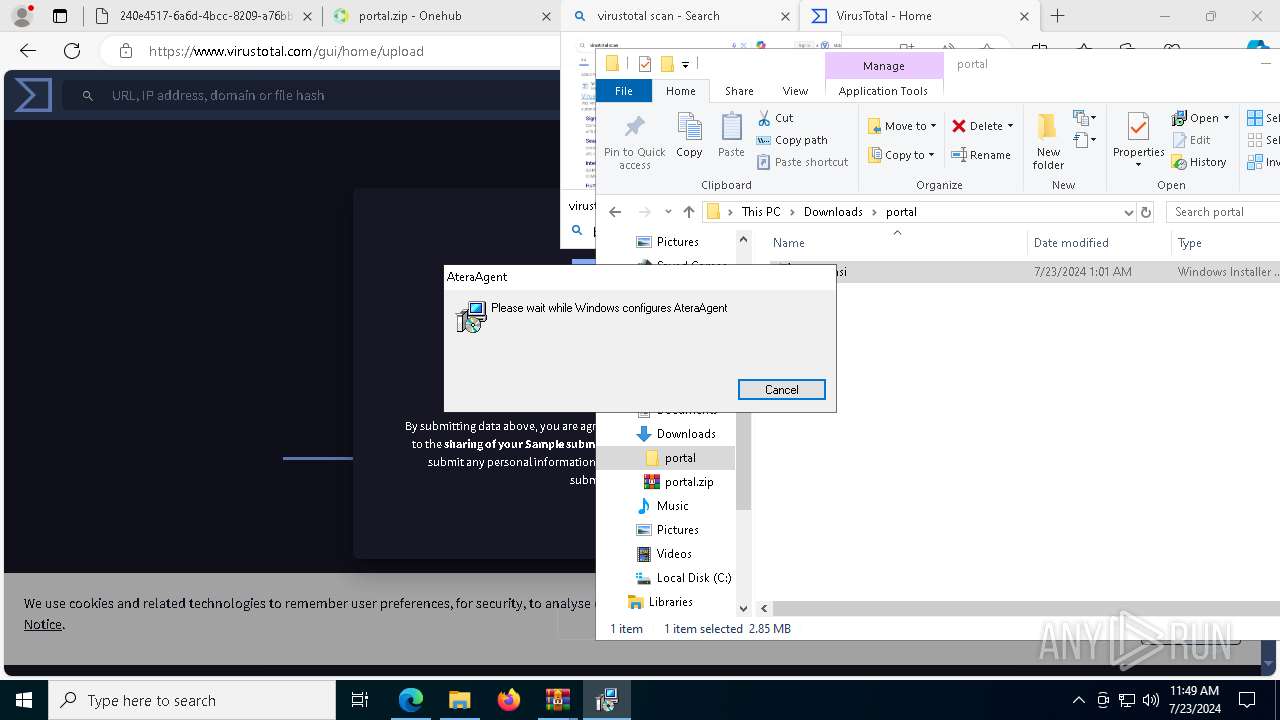Open the Windows Start menu
The height and width of the screenshot is (720, 1280).
[x=24, y=700]
